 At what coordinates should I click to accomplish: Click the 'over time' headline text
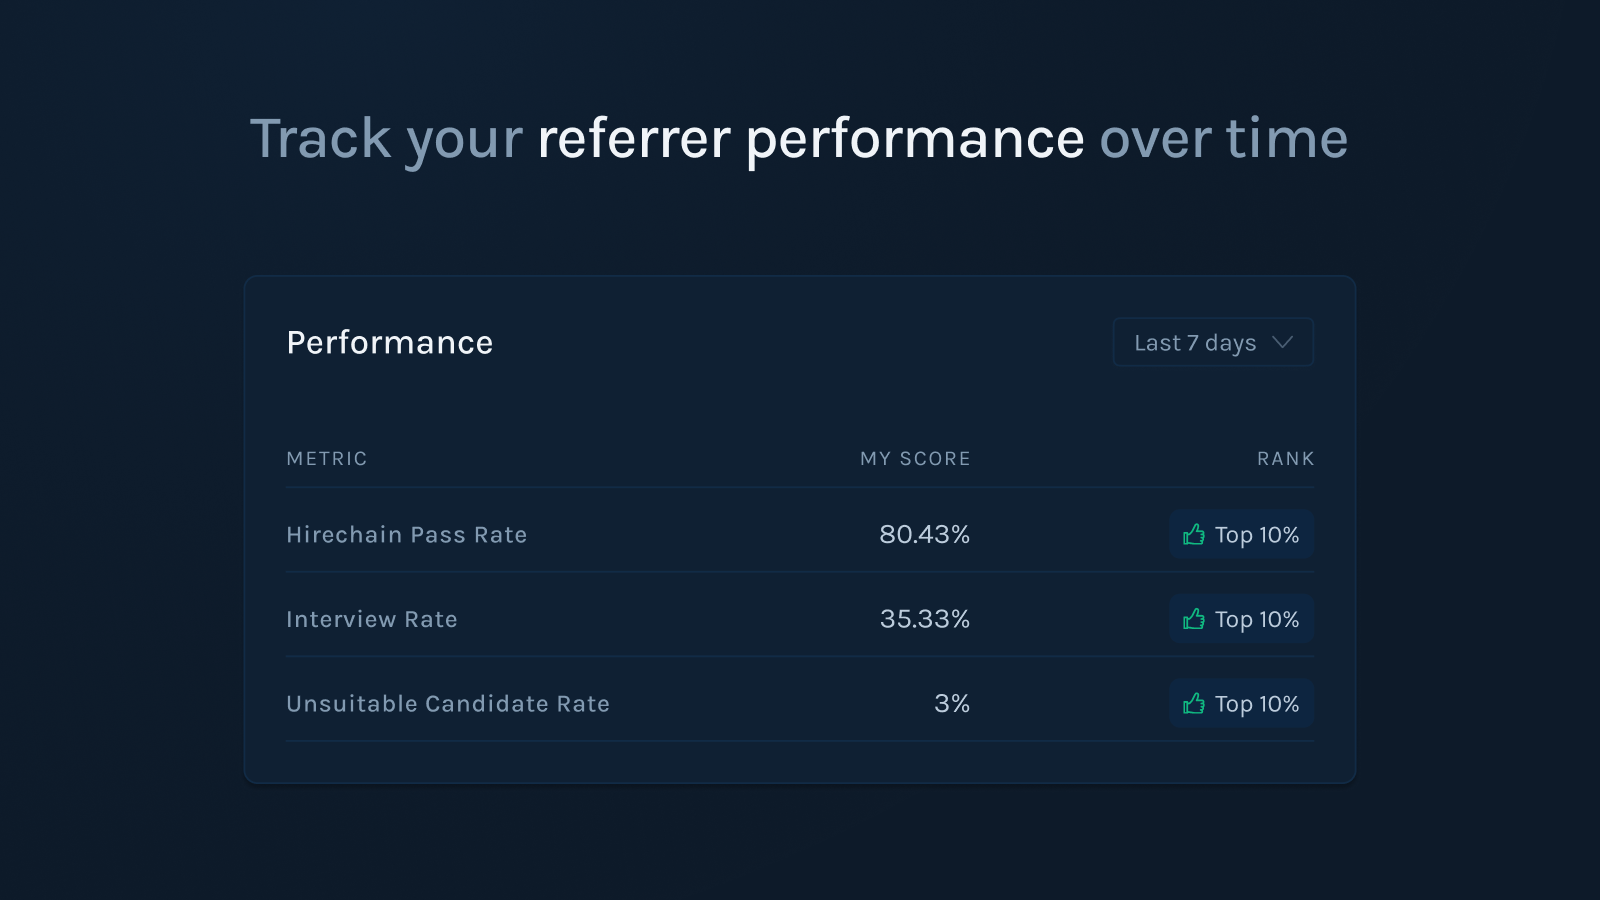tap(1223, 139)
